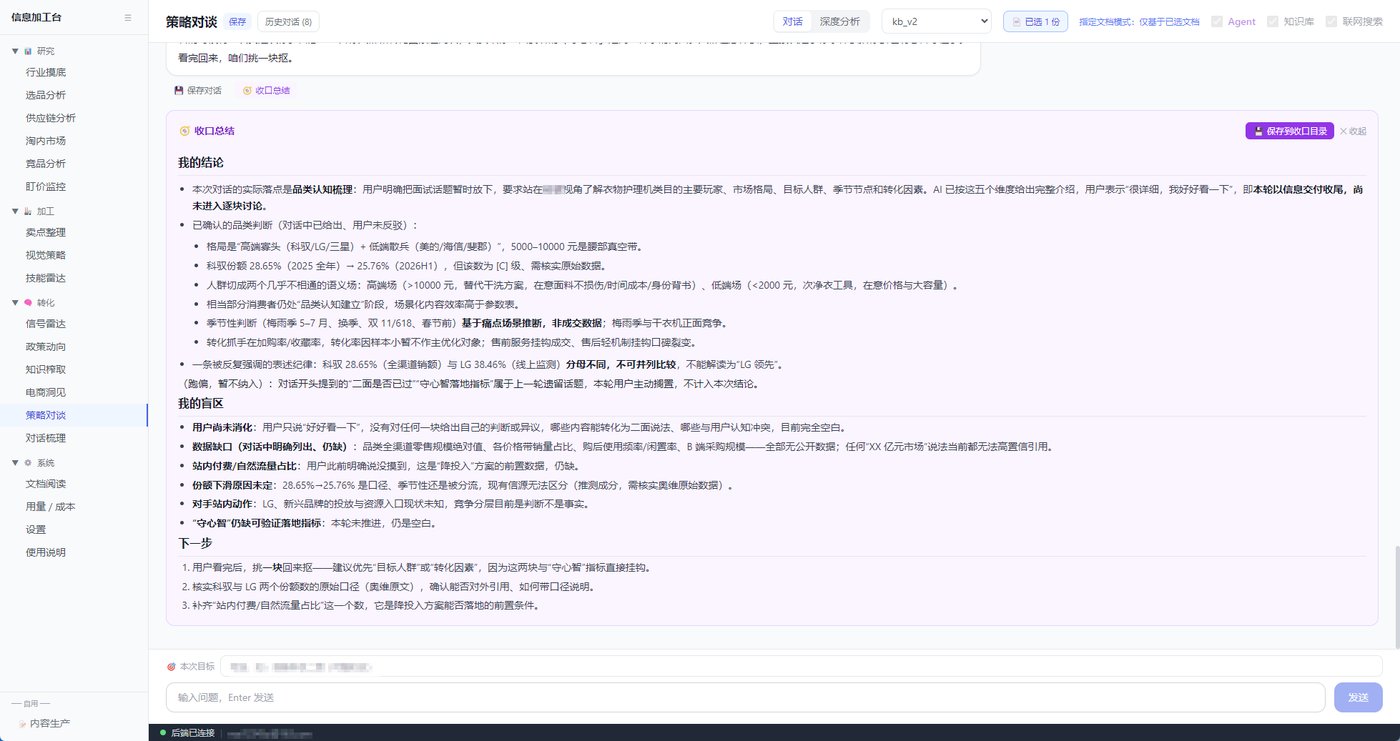Focus the 输入问题 message input field

tap(745, 697)
